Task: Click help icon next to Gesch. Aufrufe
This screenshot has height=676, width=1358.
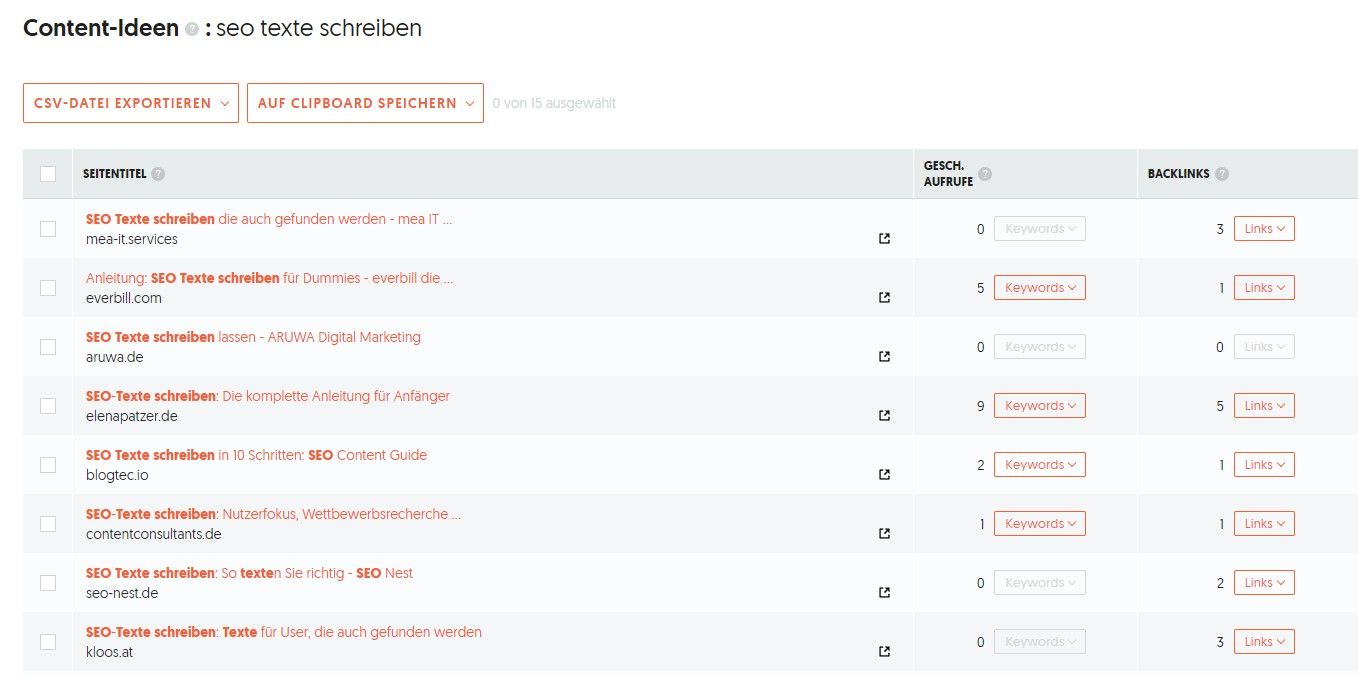Action: tap(985, 174)
